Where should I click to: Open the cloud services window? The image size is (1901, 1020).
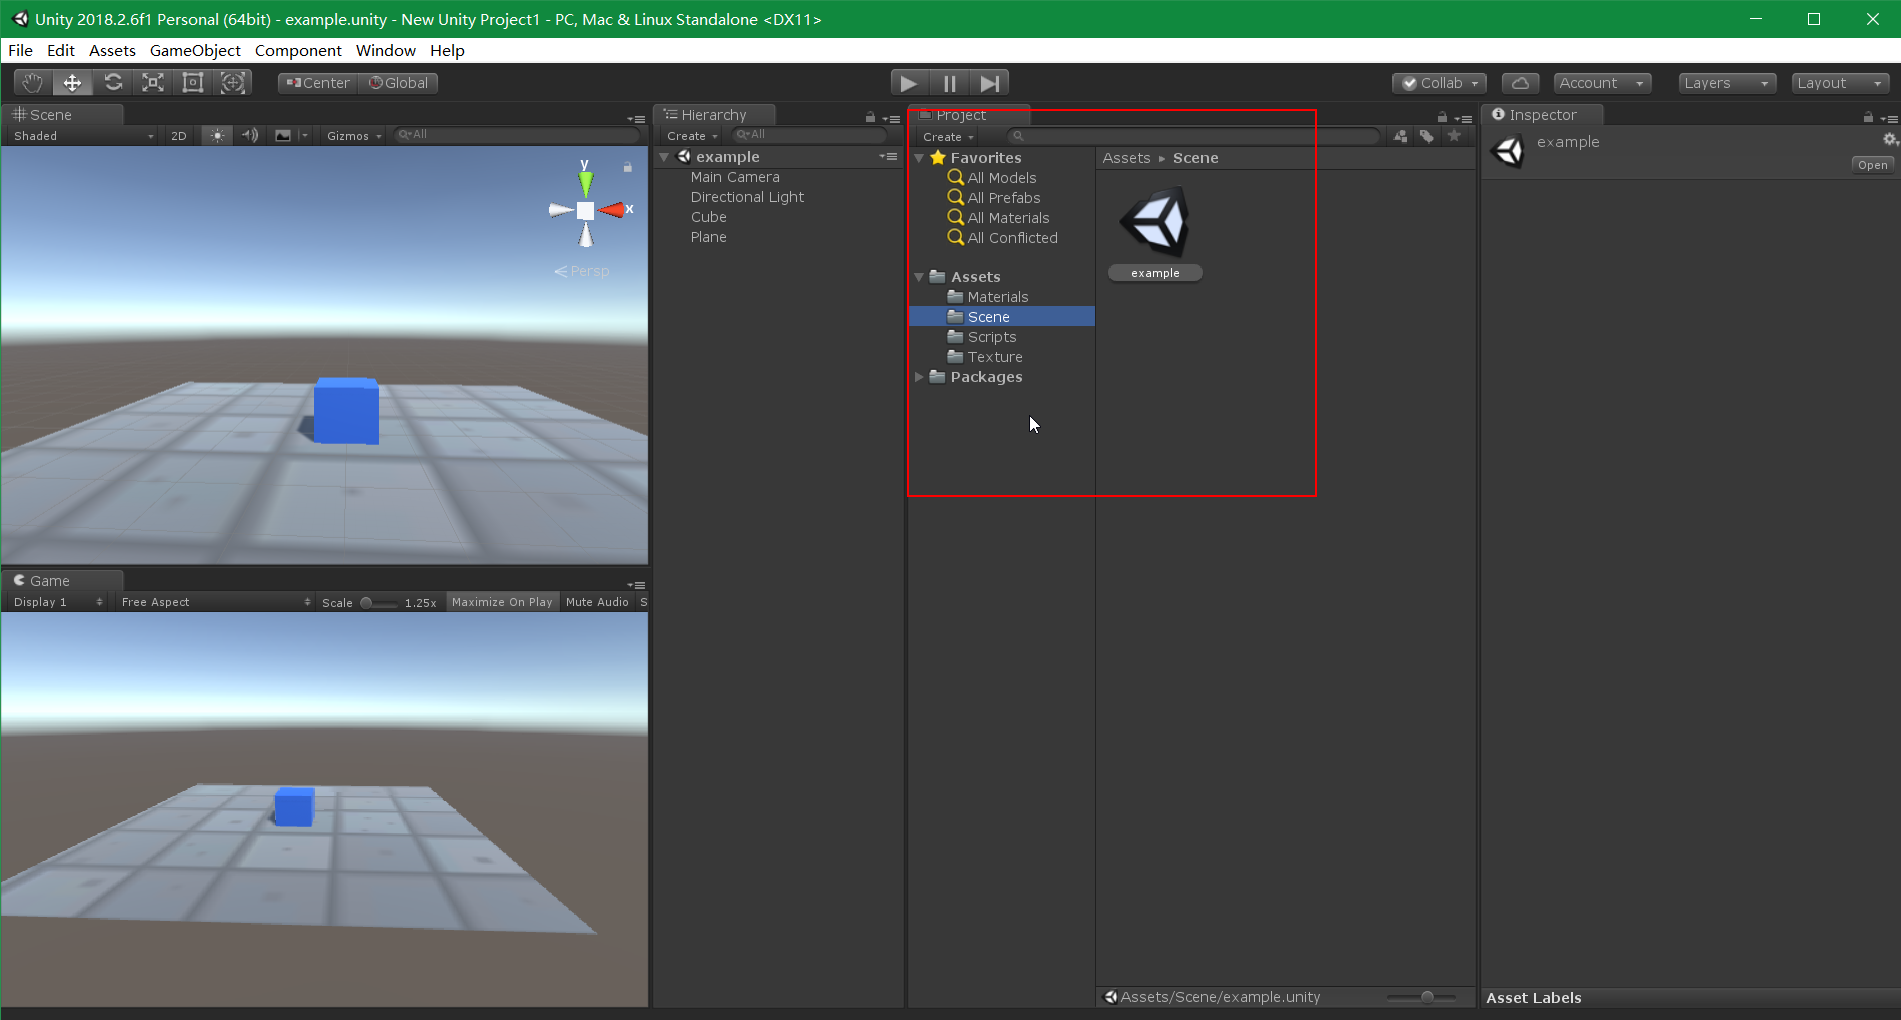click(x=1520, y=82)
